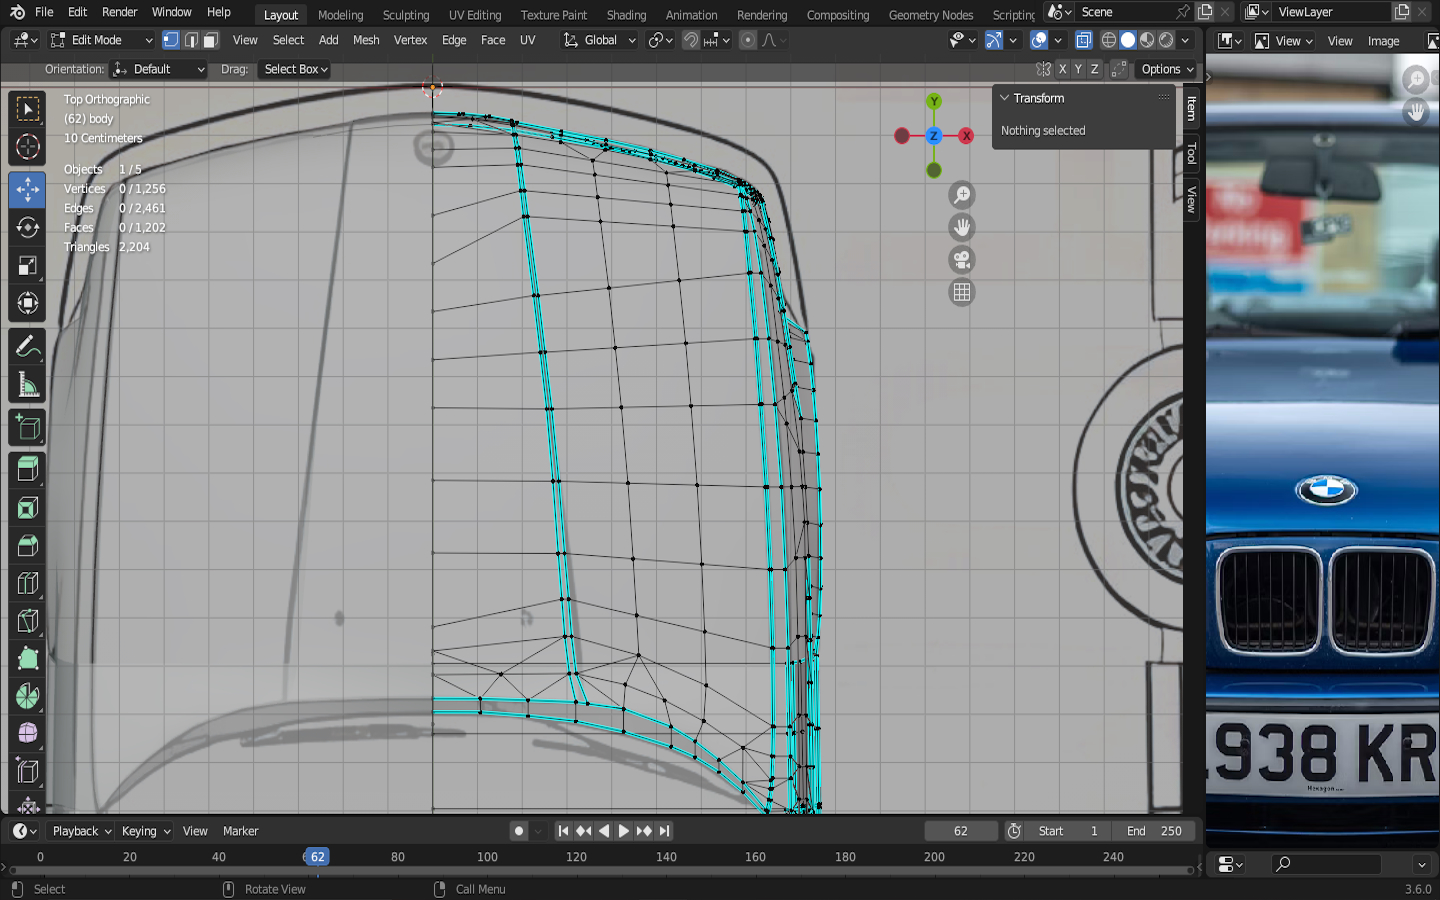Image resolution: width=1440 pixels, height=900 pixels.
Task: Activate the Inset Faces tool
Action: click(28, 508)
